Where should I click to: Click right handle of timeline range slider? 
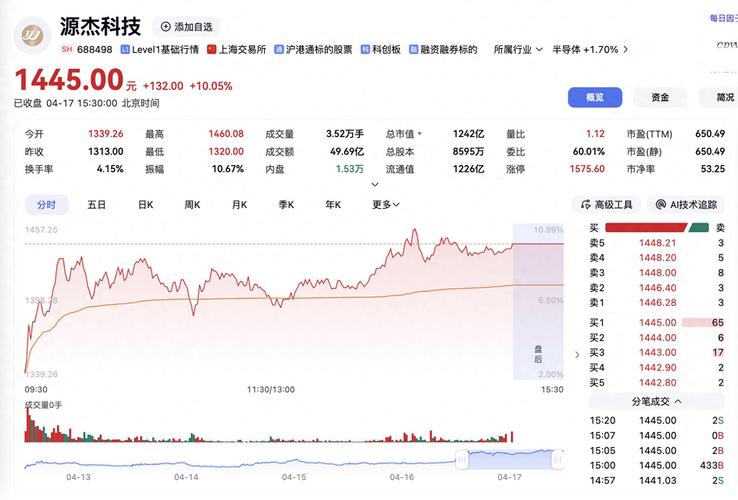point(557,459)
